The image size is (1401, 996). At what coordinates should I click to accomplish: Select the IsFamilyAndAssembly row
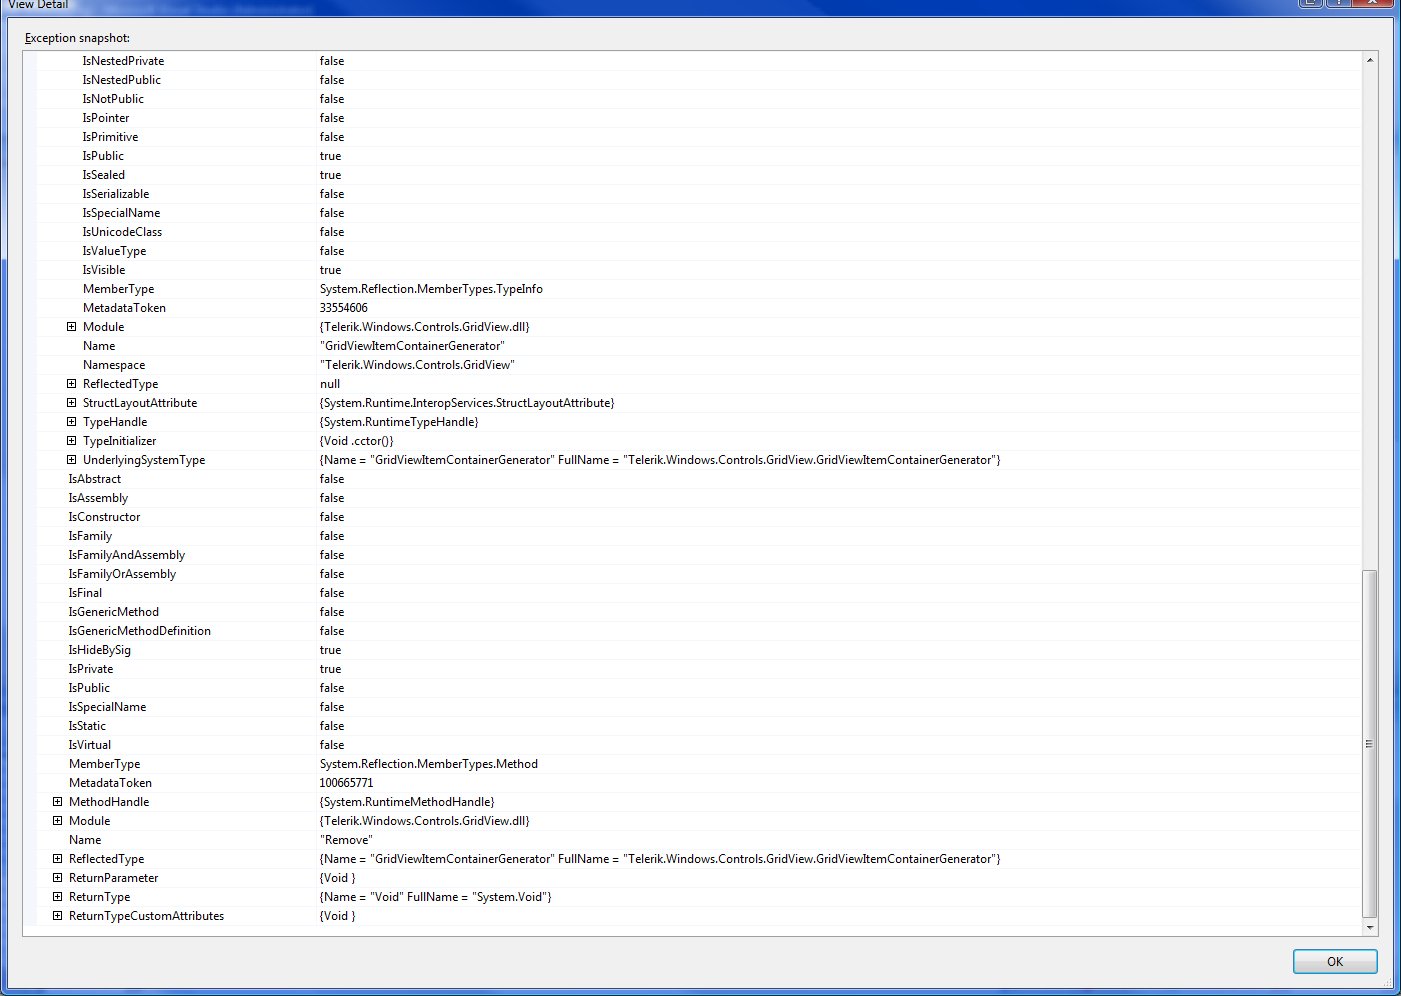[x=698, y=555]
